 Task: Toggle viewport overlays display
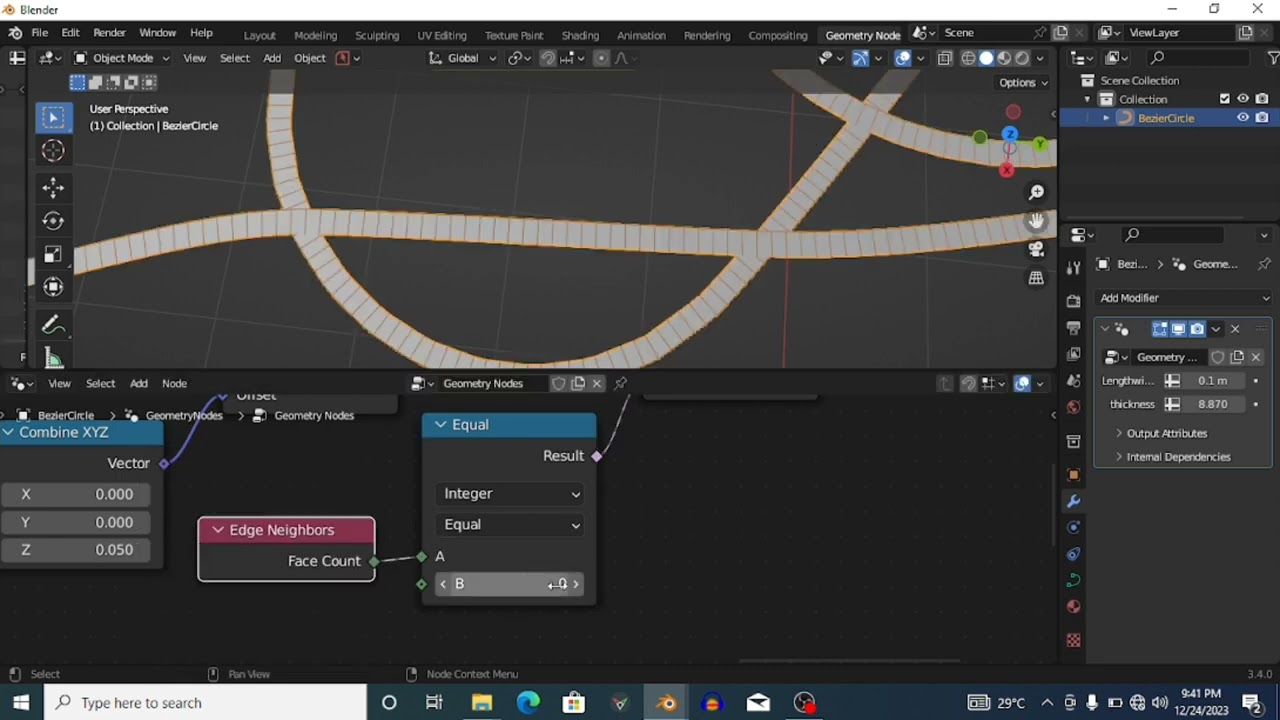pos(903,58)
